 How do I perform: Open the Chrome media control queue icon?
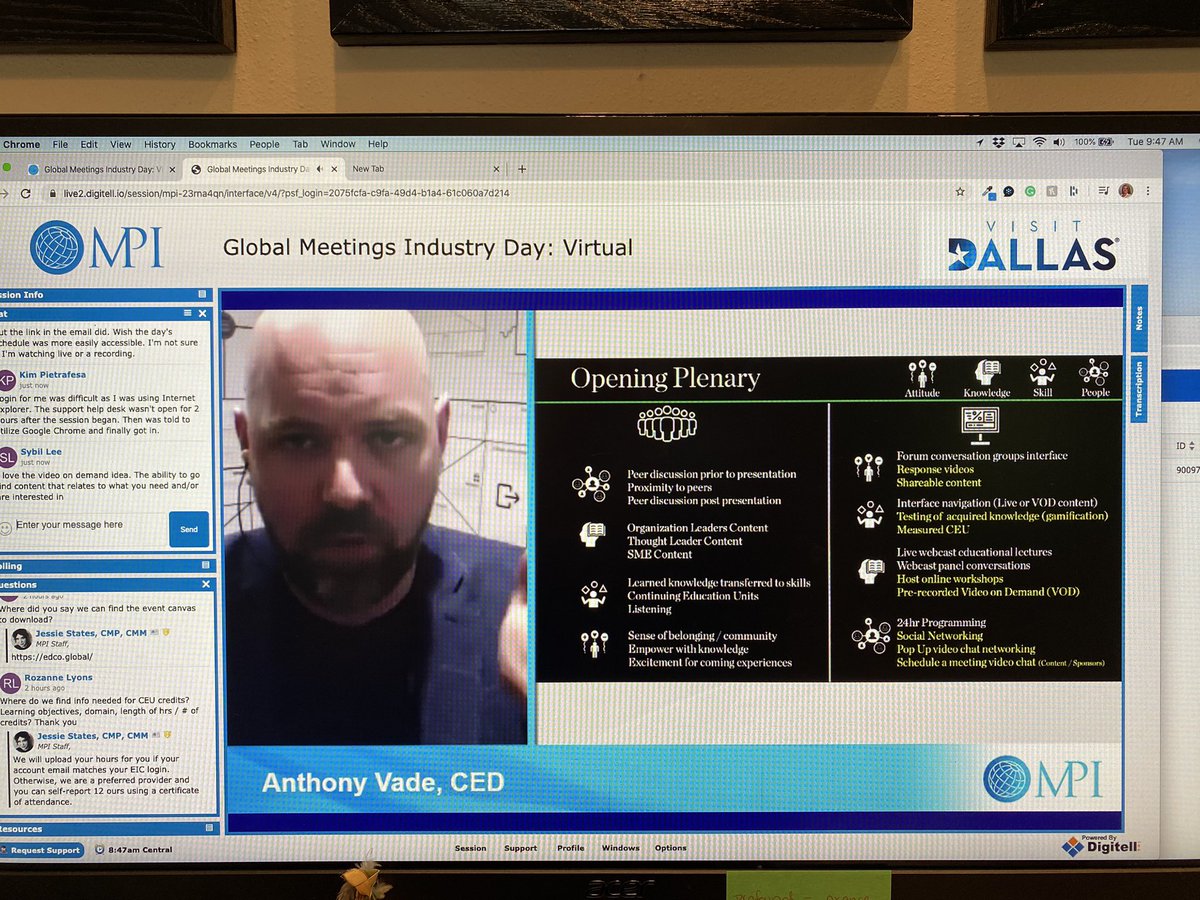point(1103,191)
